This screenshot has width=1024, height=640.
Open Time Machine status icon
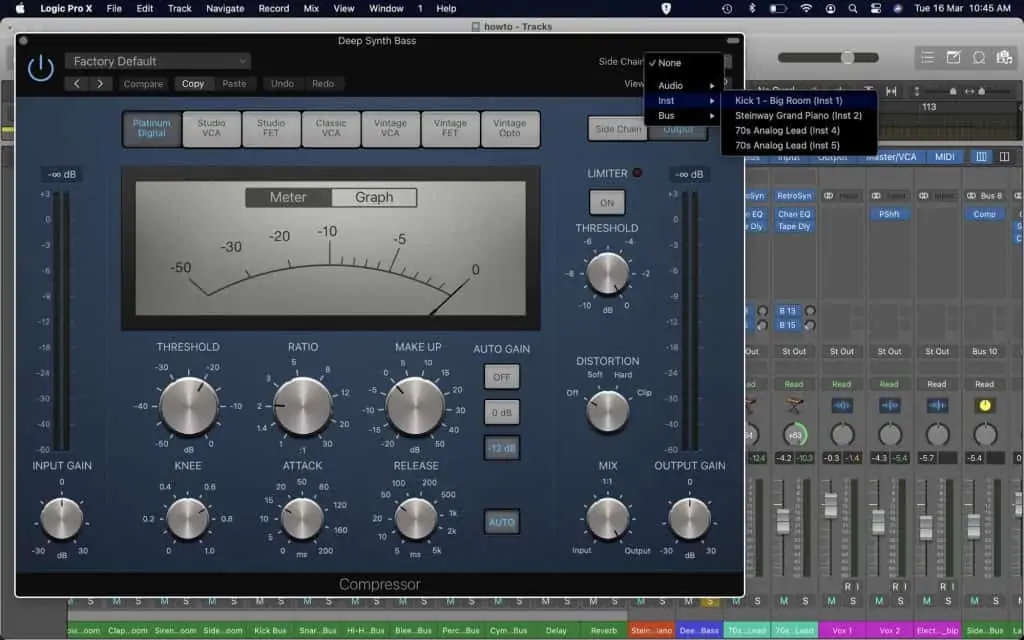pos(727,8)
